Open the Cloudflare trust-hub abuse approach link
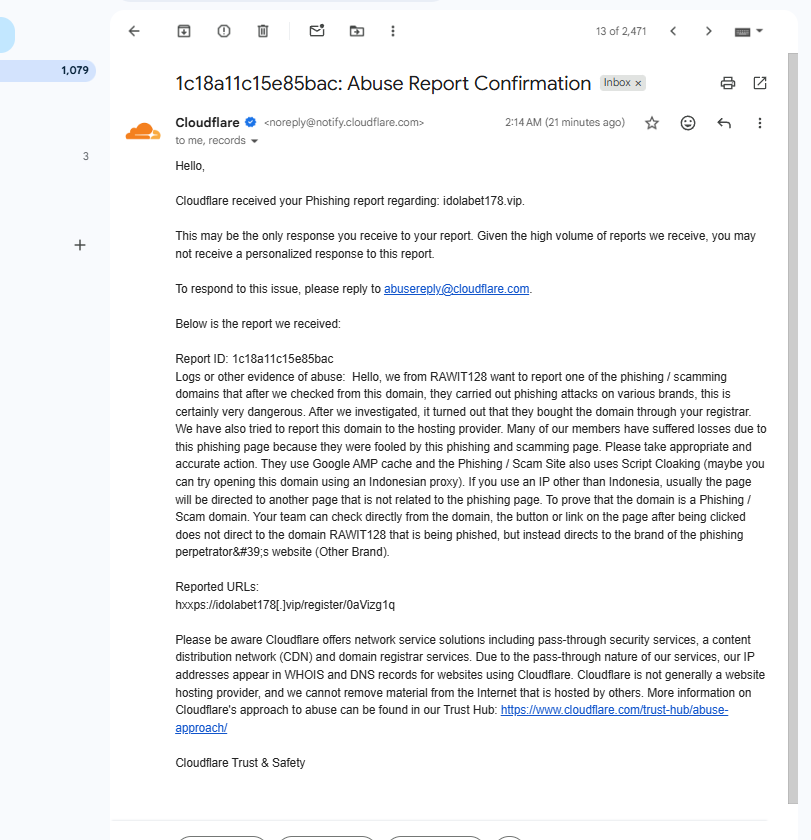This screenshot has height=840, width=811. click(x=614, y=710)
